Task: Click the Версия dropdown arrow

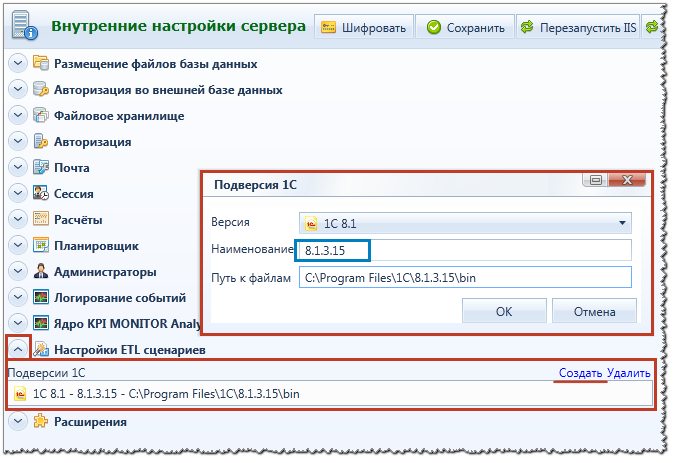Action: pyautogui.click(x=622, y=223)
